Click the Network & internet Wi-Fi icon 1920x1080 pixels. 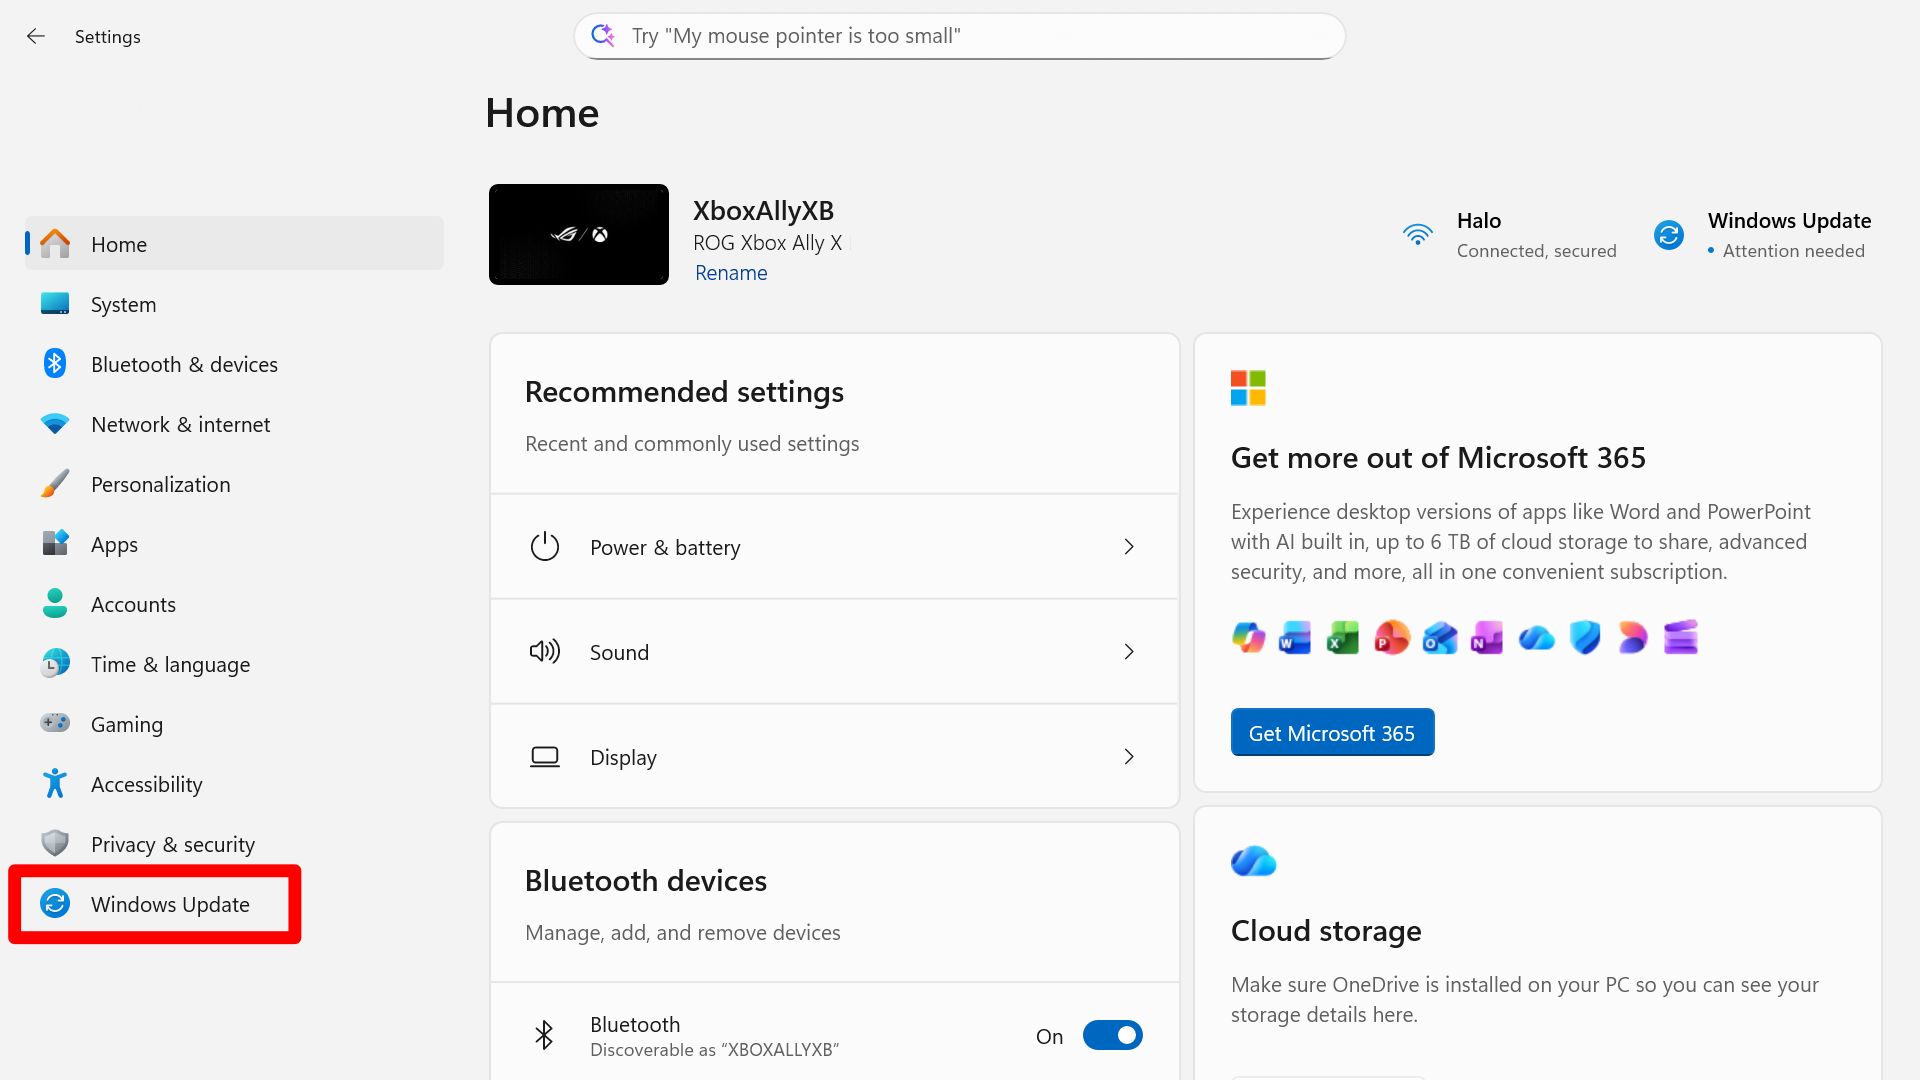click(55, 424)
